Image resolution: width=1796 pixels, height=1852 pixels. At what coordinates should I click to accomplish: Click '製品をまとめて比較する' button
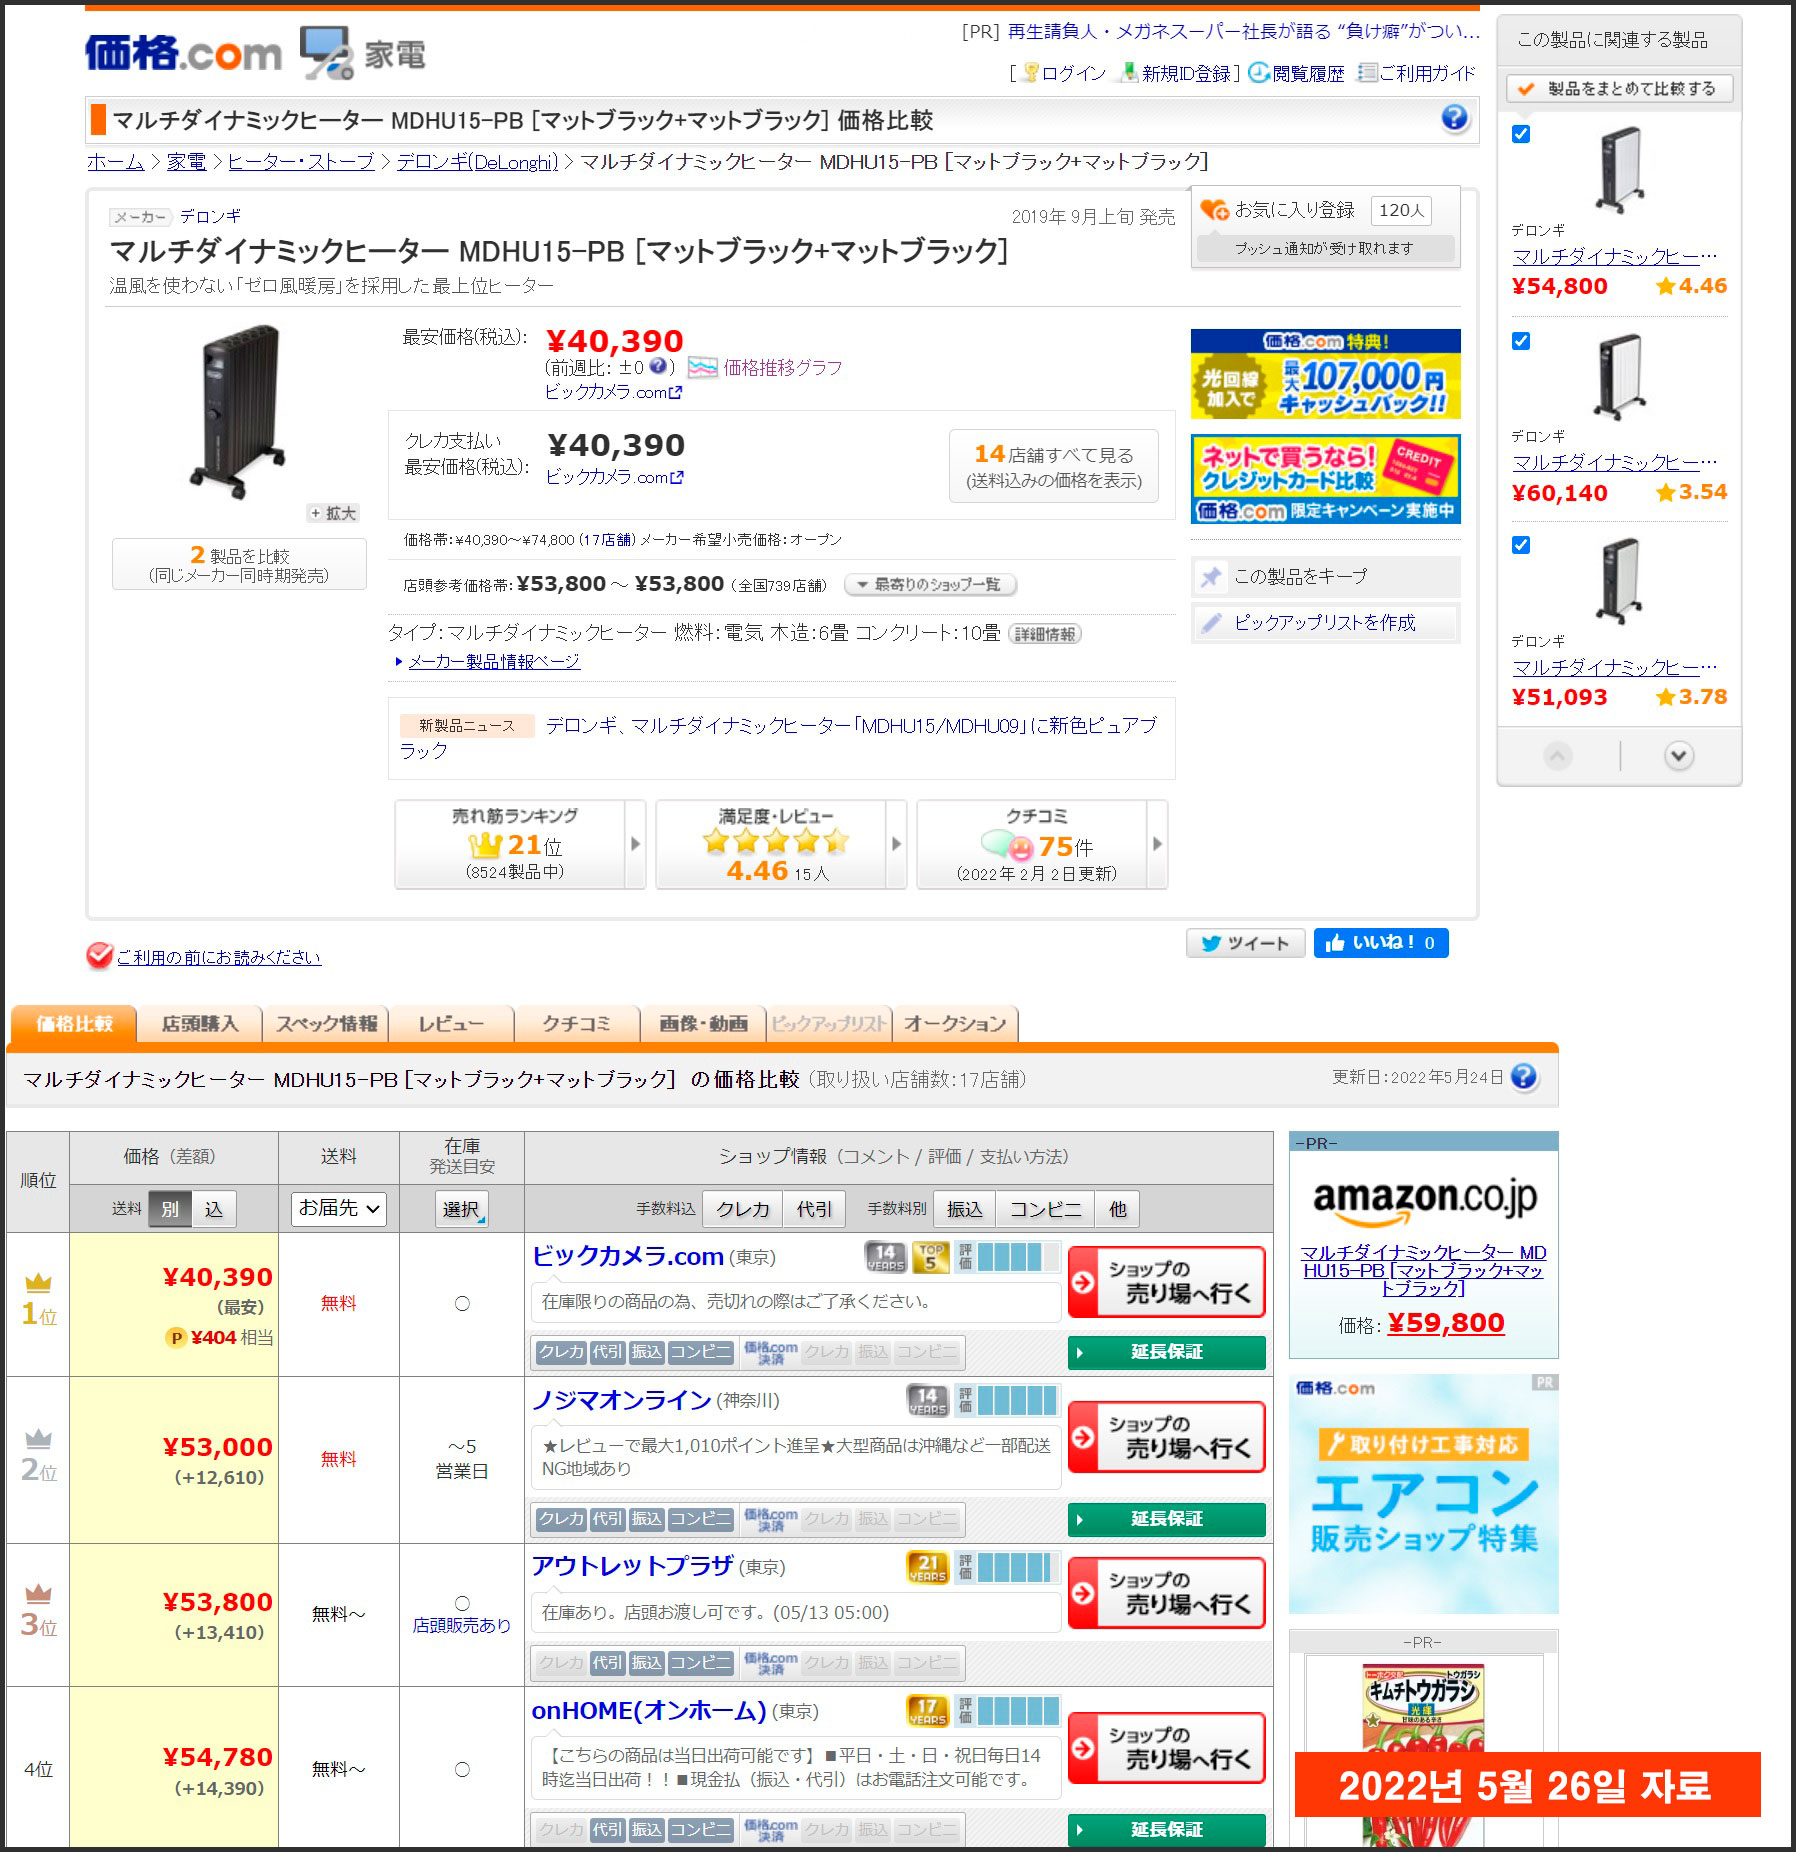(x=1619, y=88)
